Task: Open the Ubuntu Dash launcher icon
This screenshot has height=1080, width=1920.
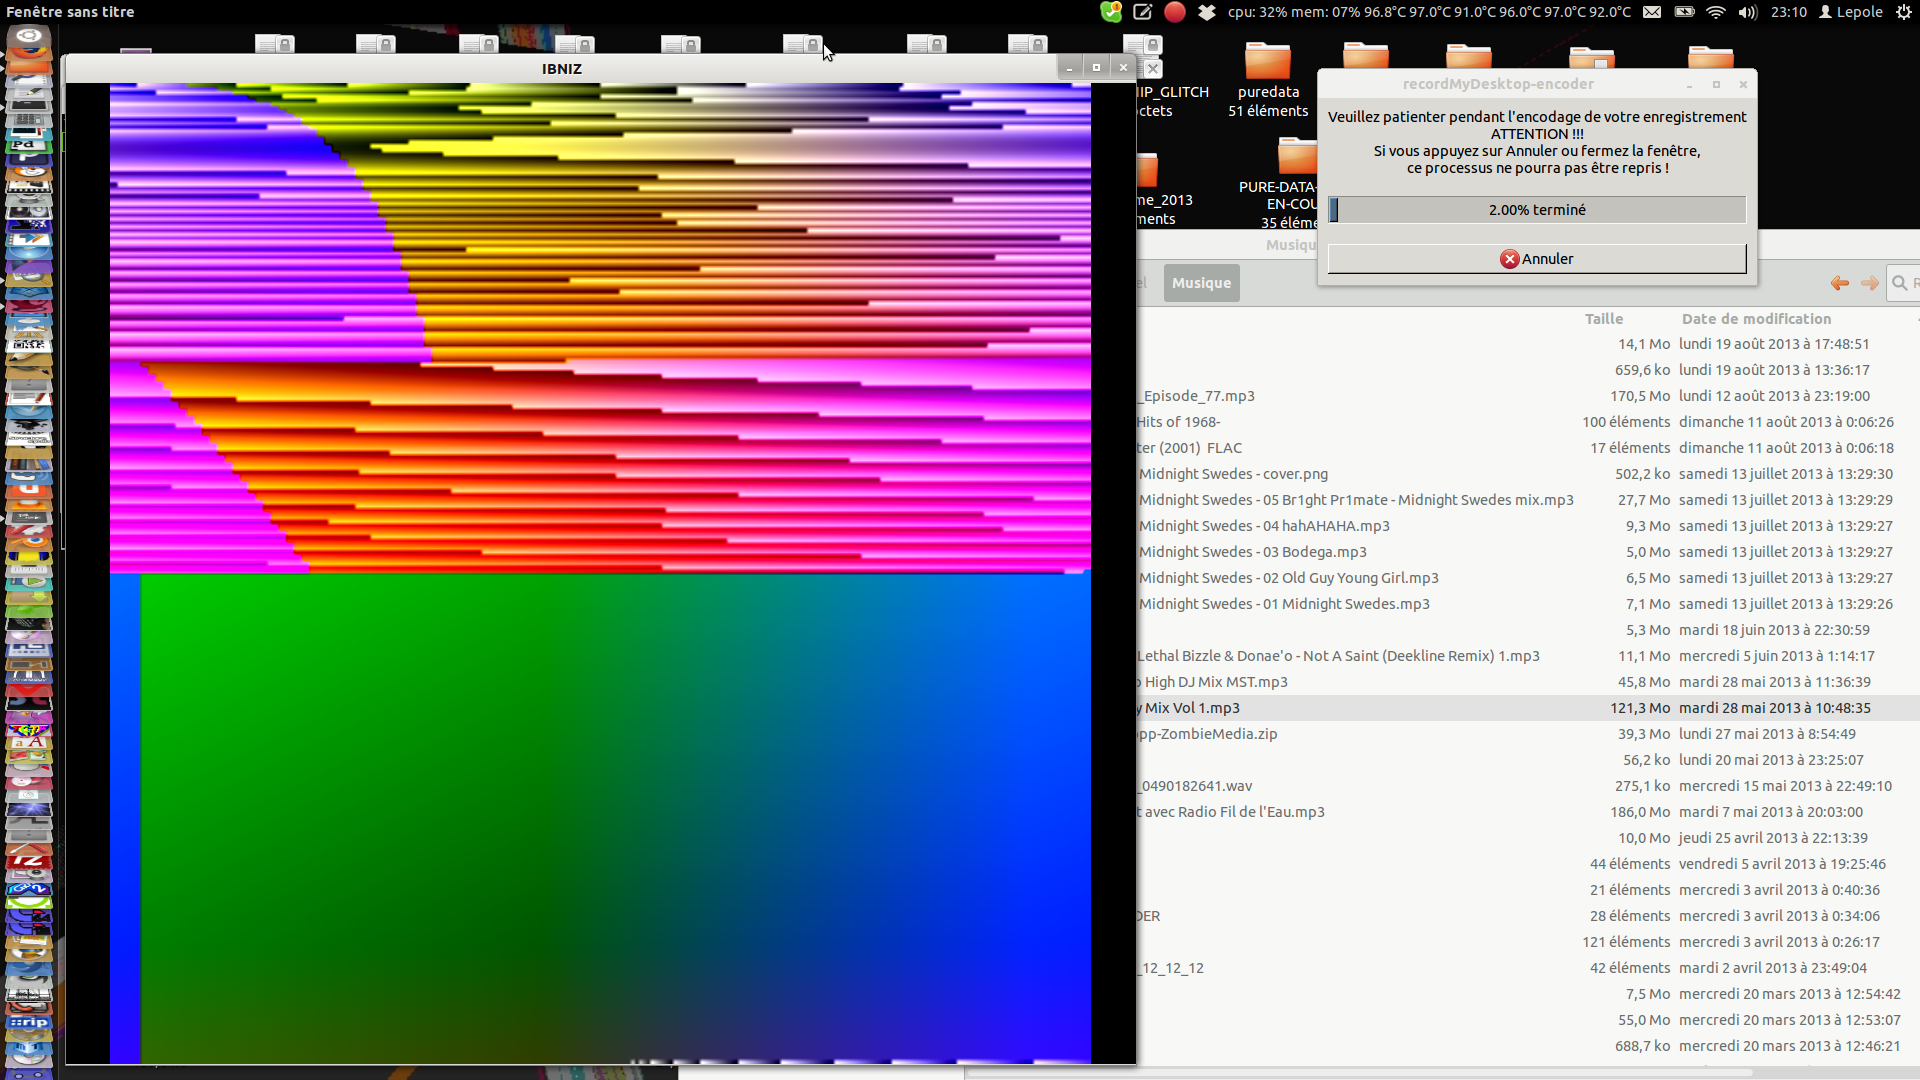Action: pos(29,37)
